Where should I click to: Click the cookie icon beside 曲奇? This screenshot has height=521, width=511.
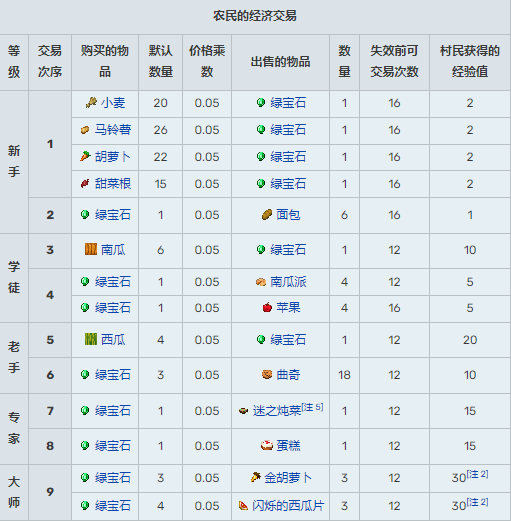(267, 375)
